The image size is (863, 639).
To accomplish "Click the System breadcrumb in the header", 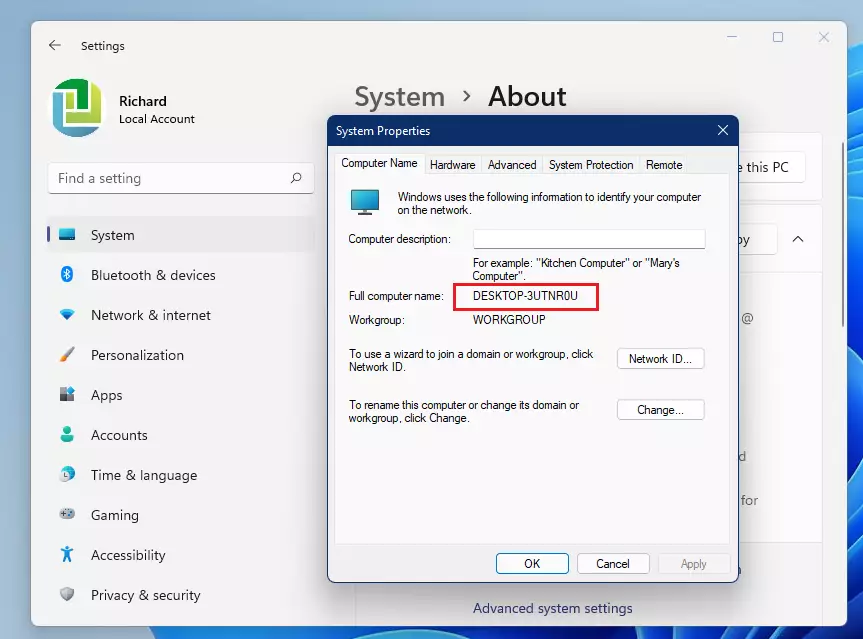I will click(400, 97).
